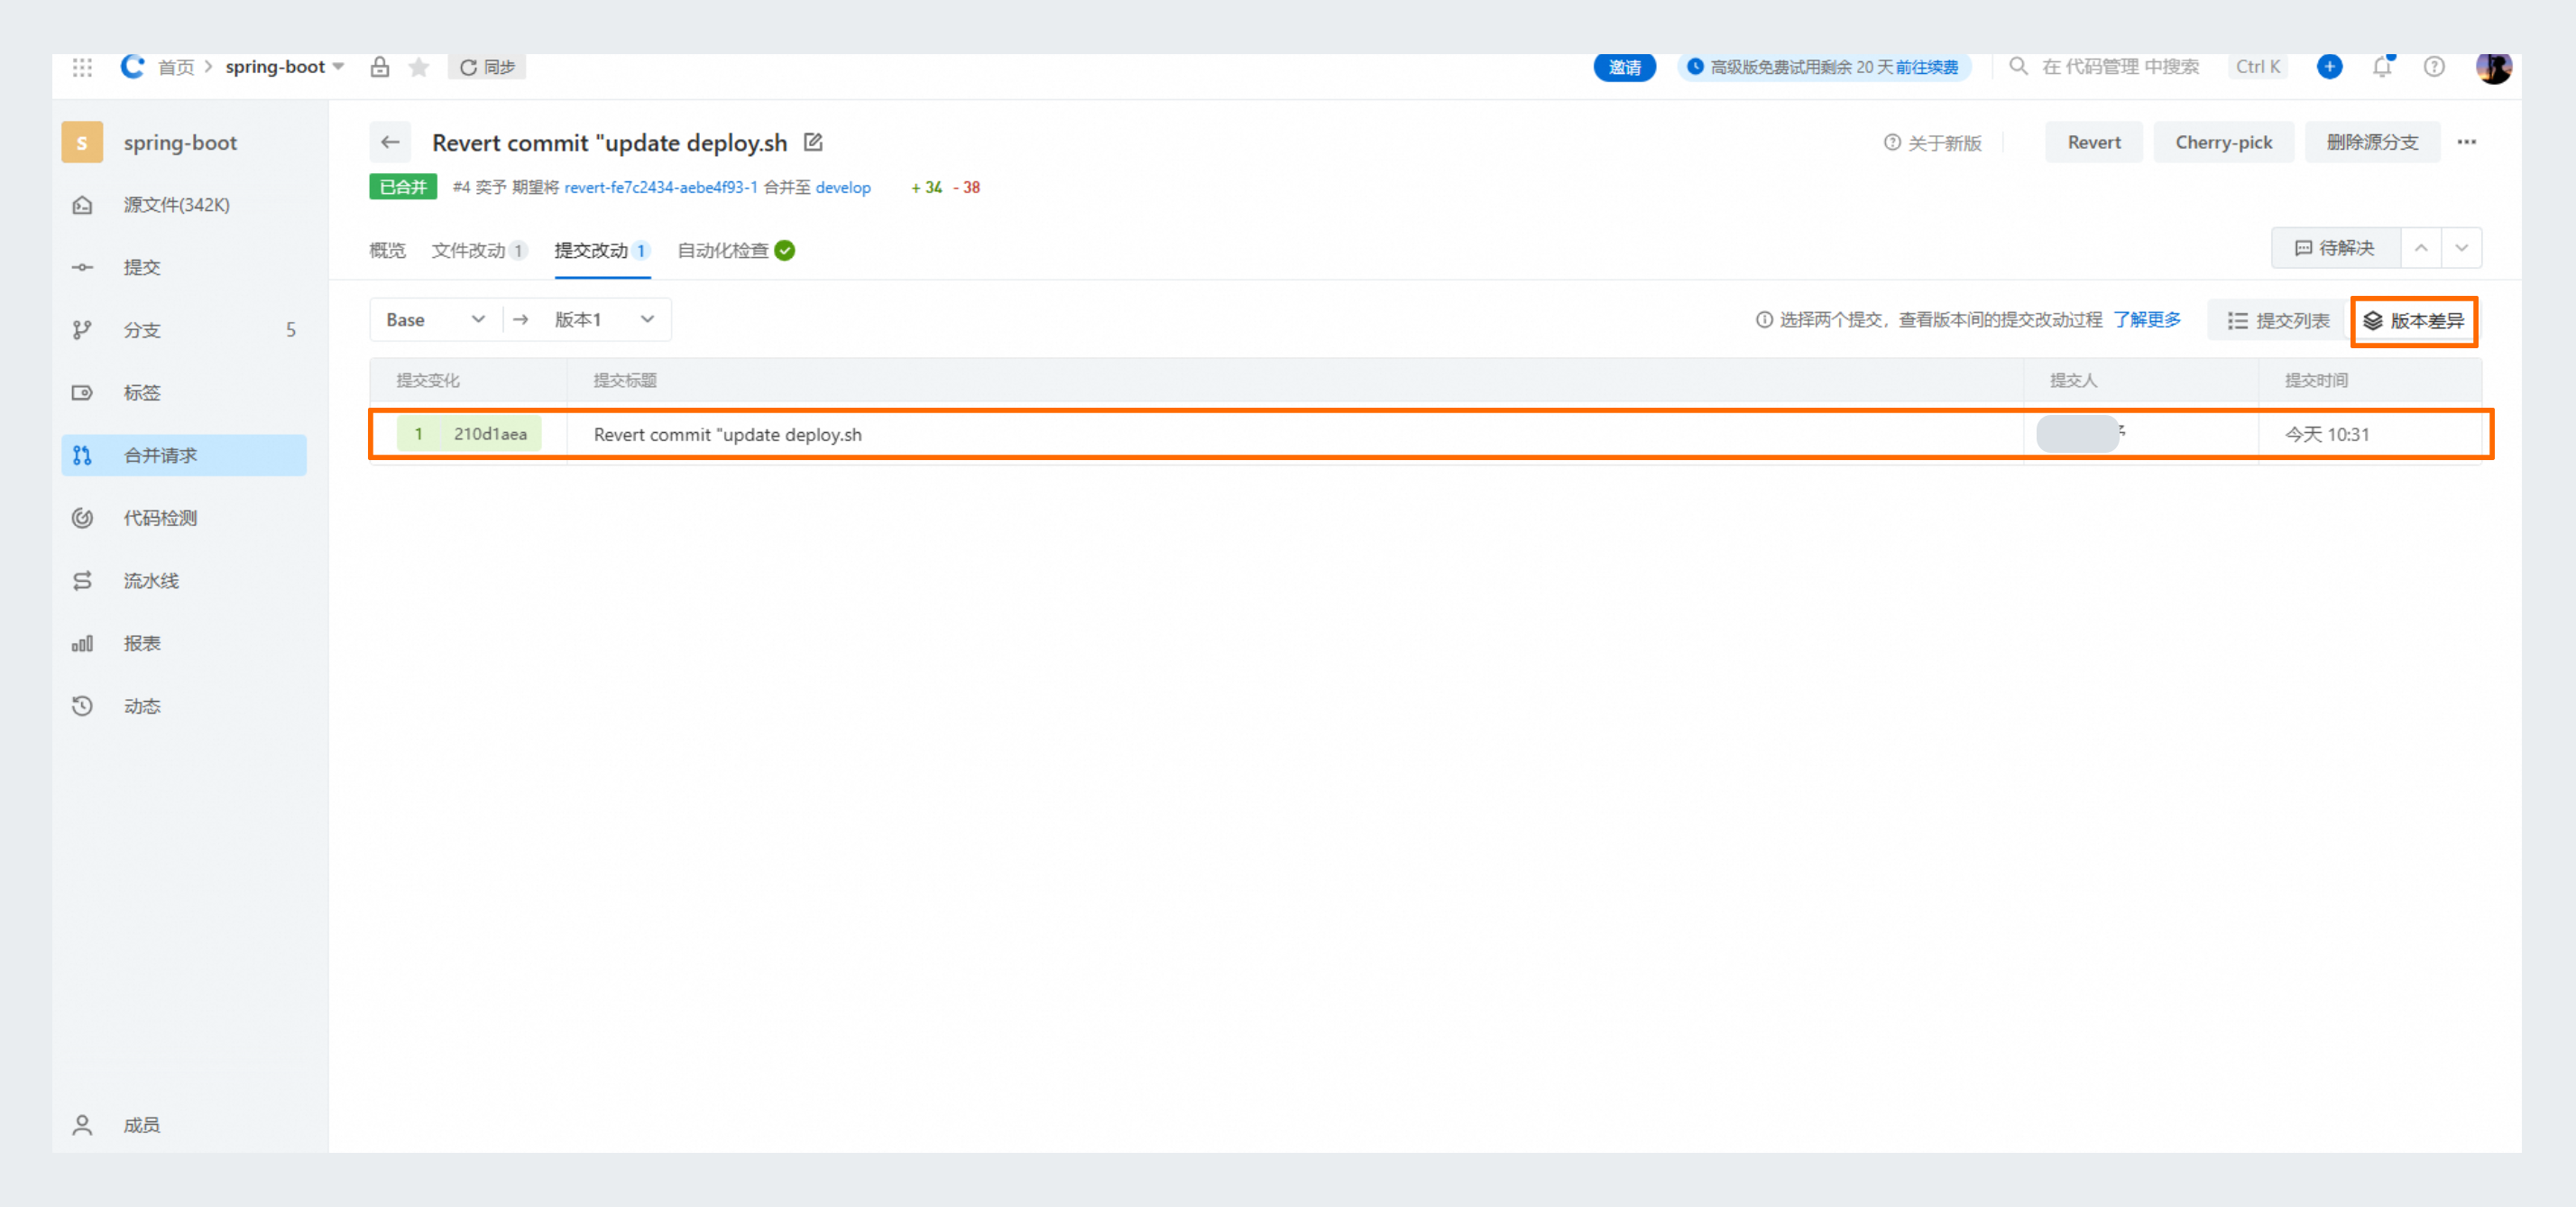Image resolution: width=2576 pixels, height=1207 pixels.
Task: Open the revert-fe7c2434-aebe4f93-1 branch link
Action: click(x=660, y=187)
